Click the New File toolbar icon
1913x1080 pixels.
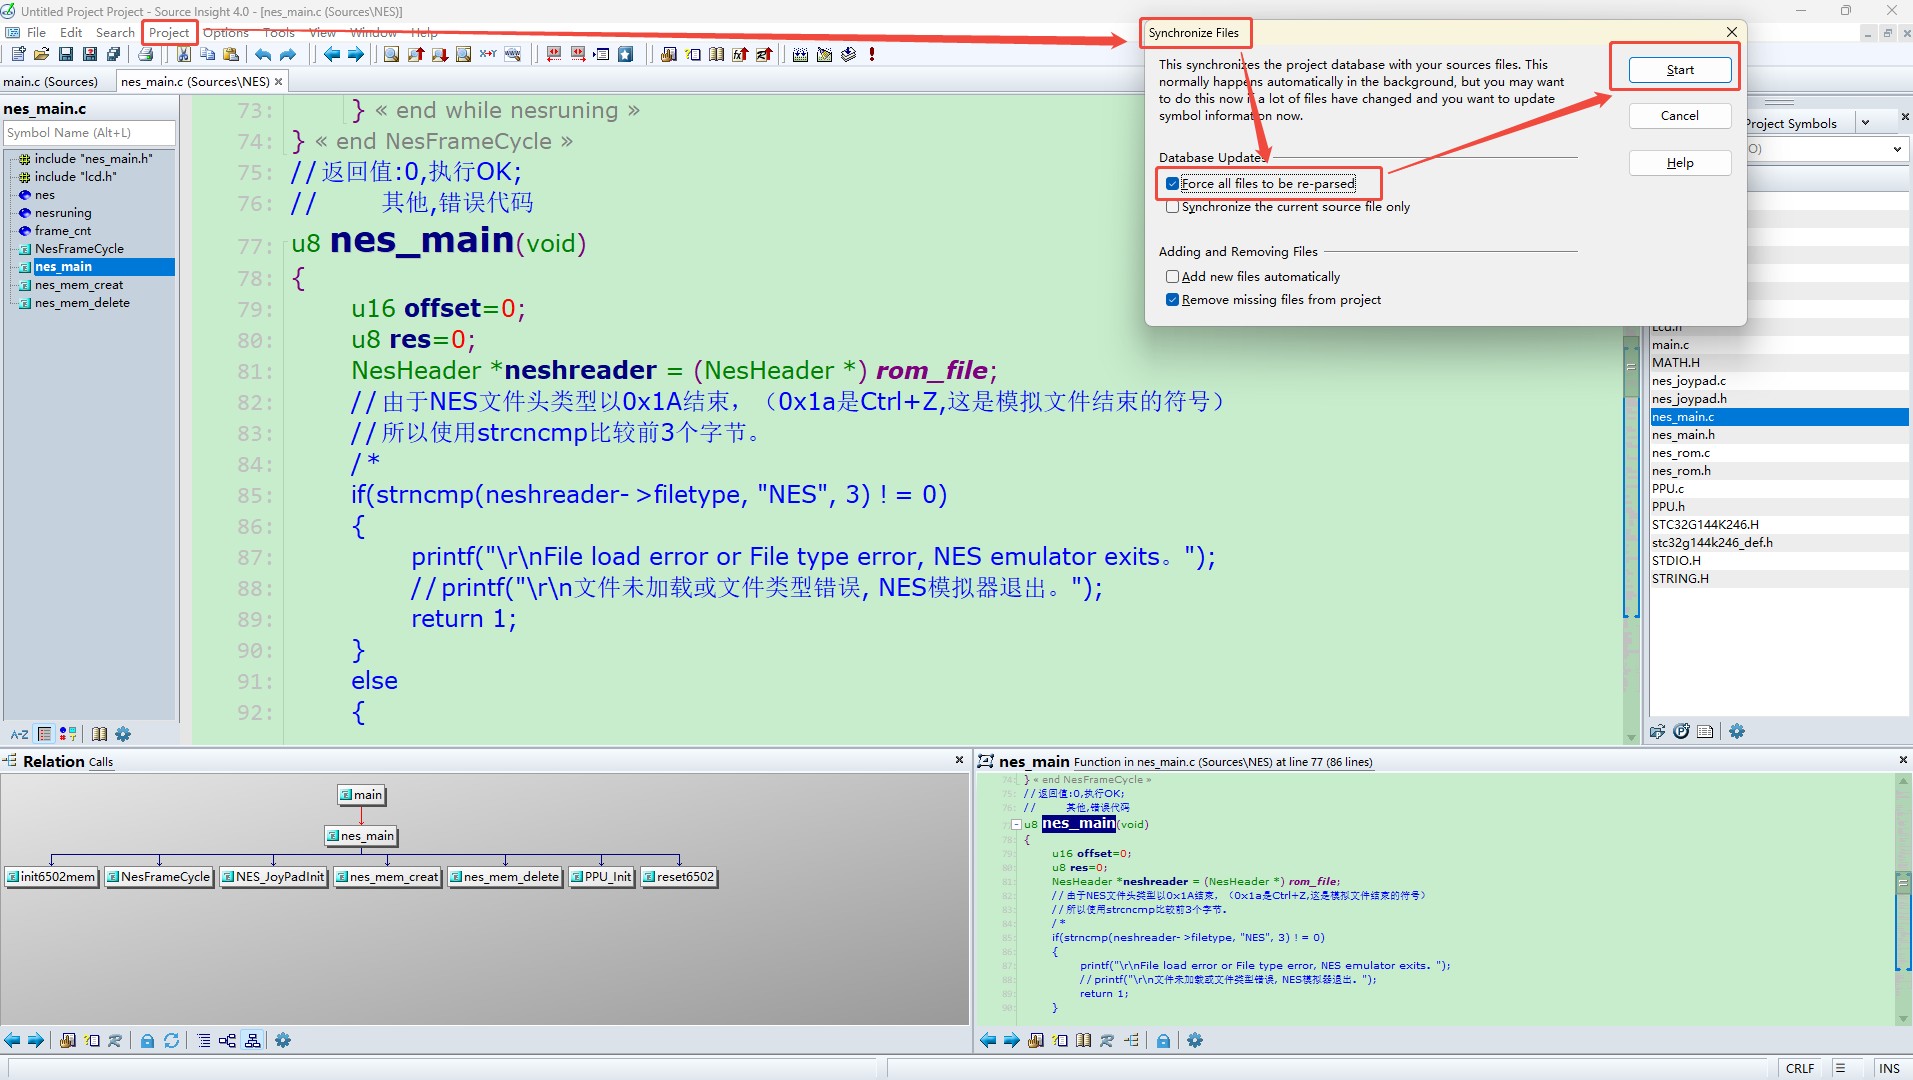(x=18, y=54)
